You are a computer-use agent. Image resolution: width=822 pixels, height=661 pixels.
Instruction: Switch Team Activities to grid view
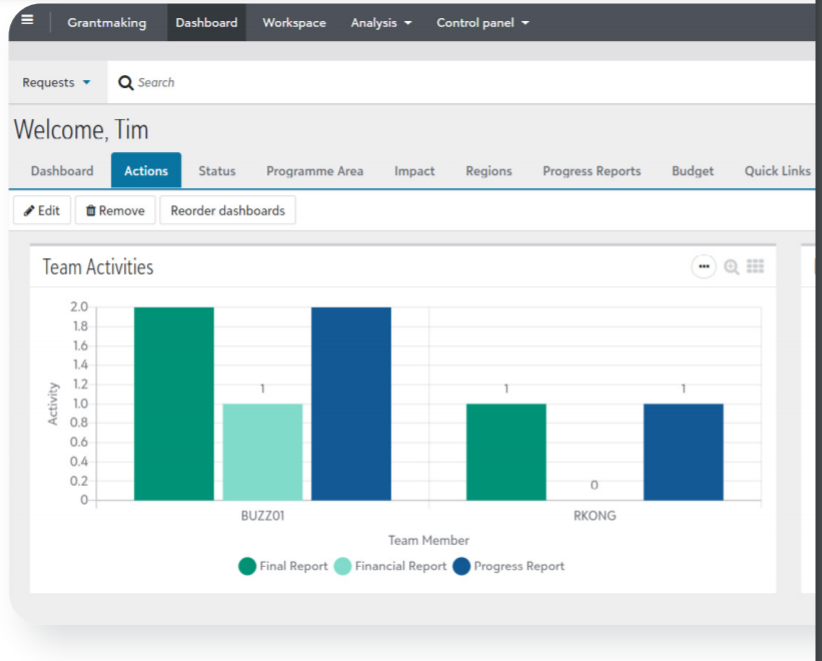tap(756, 266)
